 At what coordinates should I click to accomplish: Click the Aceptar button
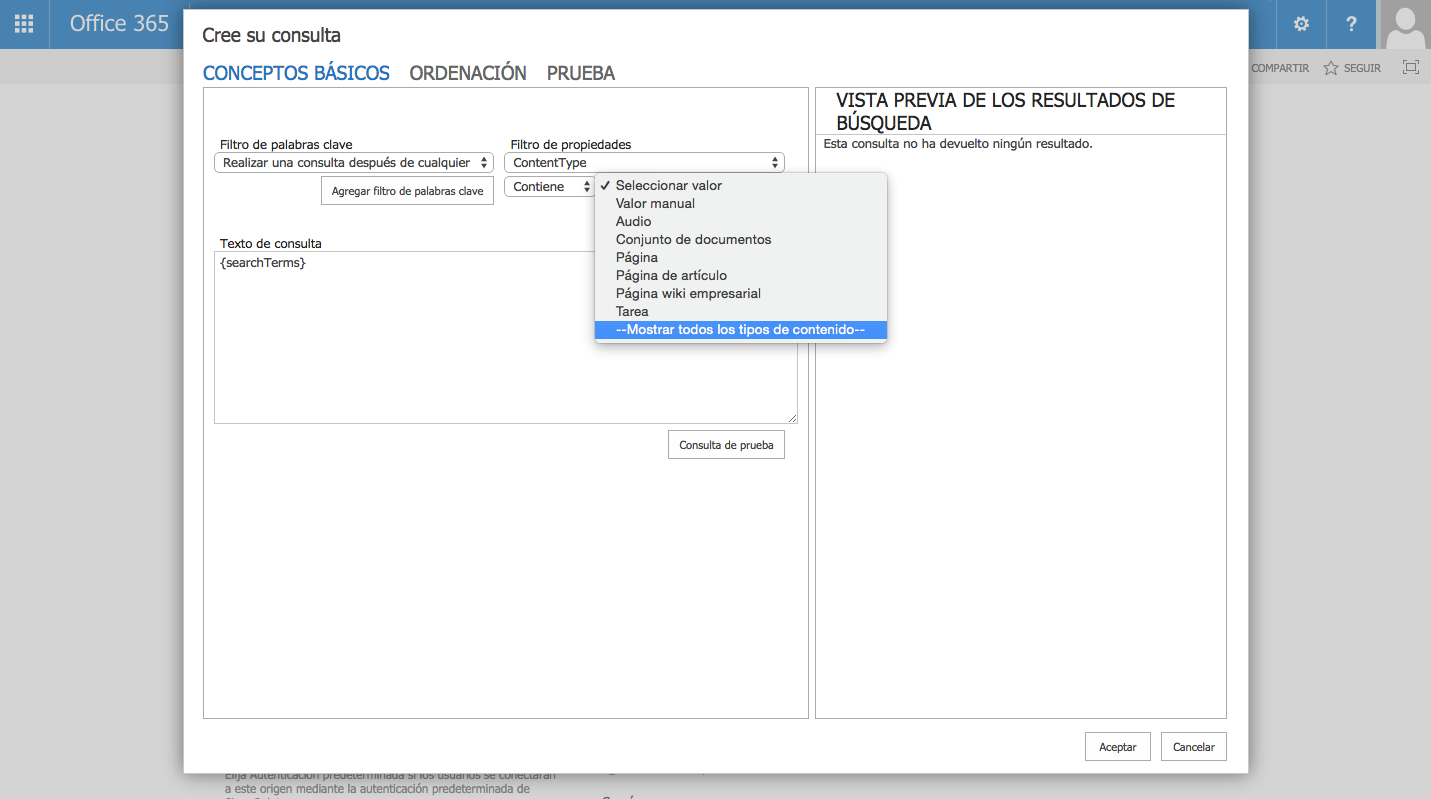click(1117, 746)
